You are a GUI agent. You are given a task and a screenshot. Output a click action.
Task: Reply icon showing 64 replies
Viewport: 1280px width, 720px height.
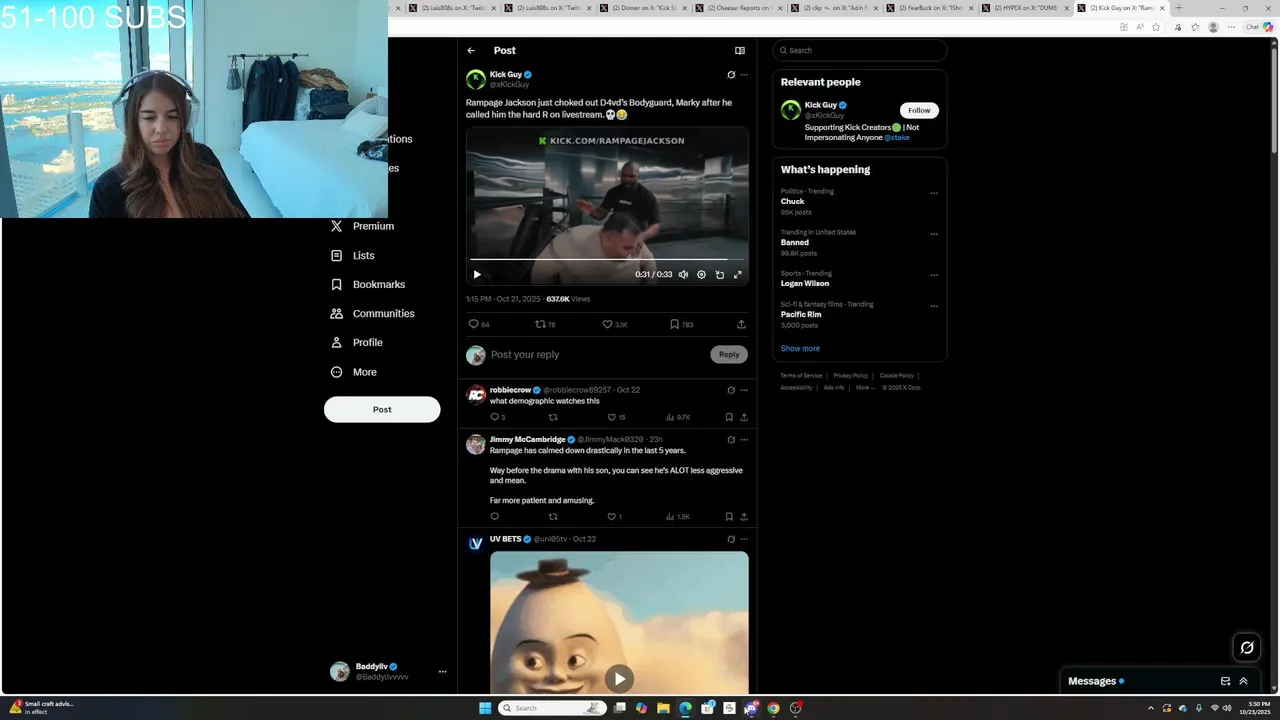[x=479, y=324]
